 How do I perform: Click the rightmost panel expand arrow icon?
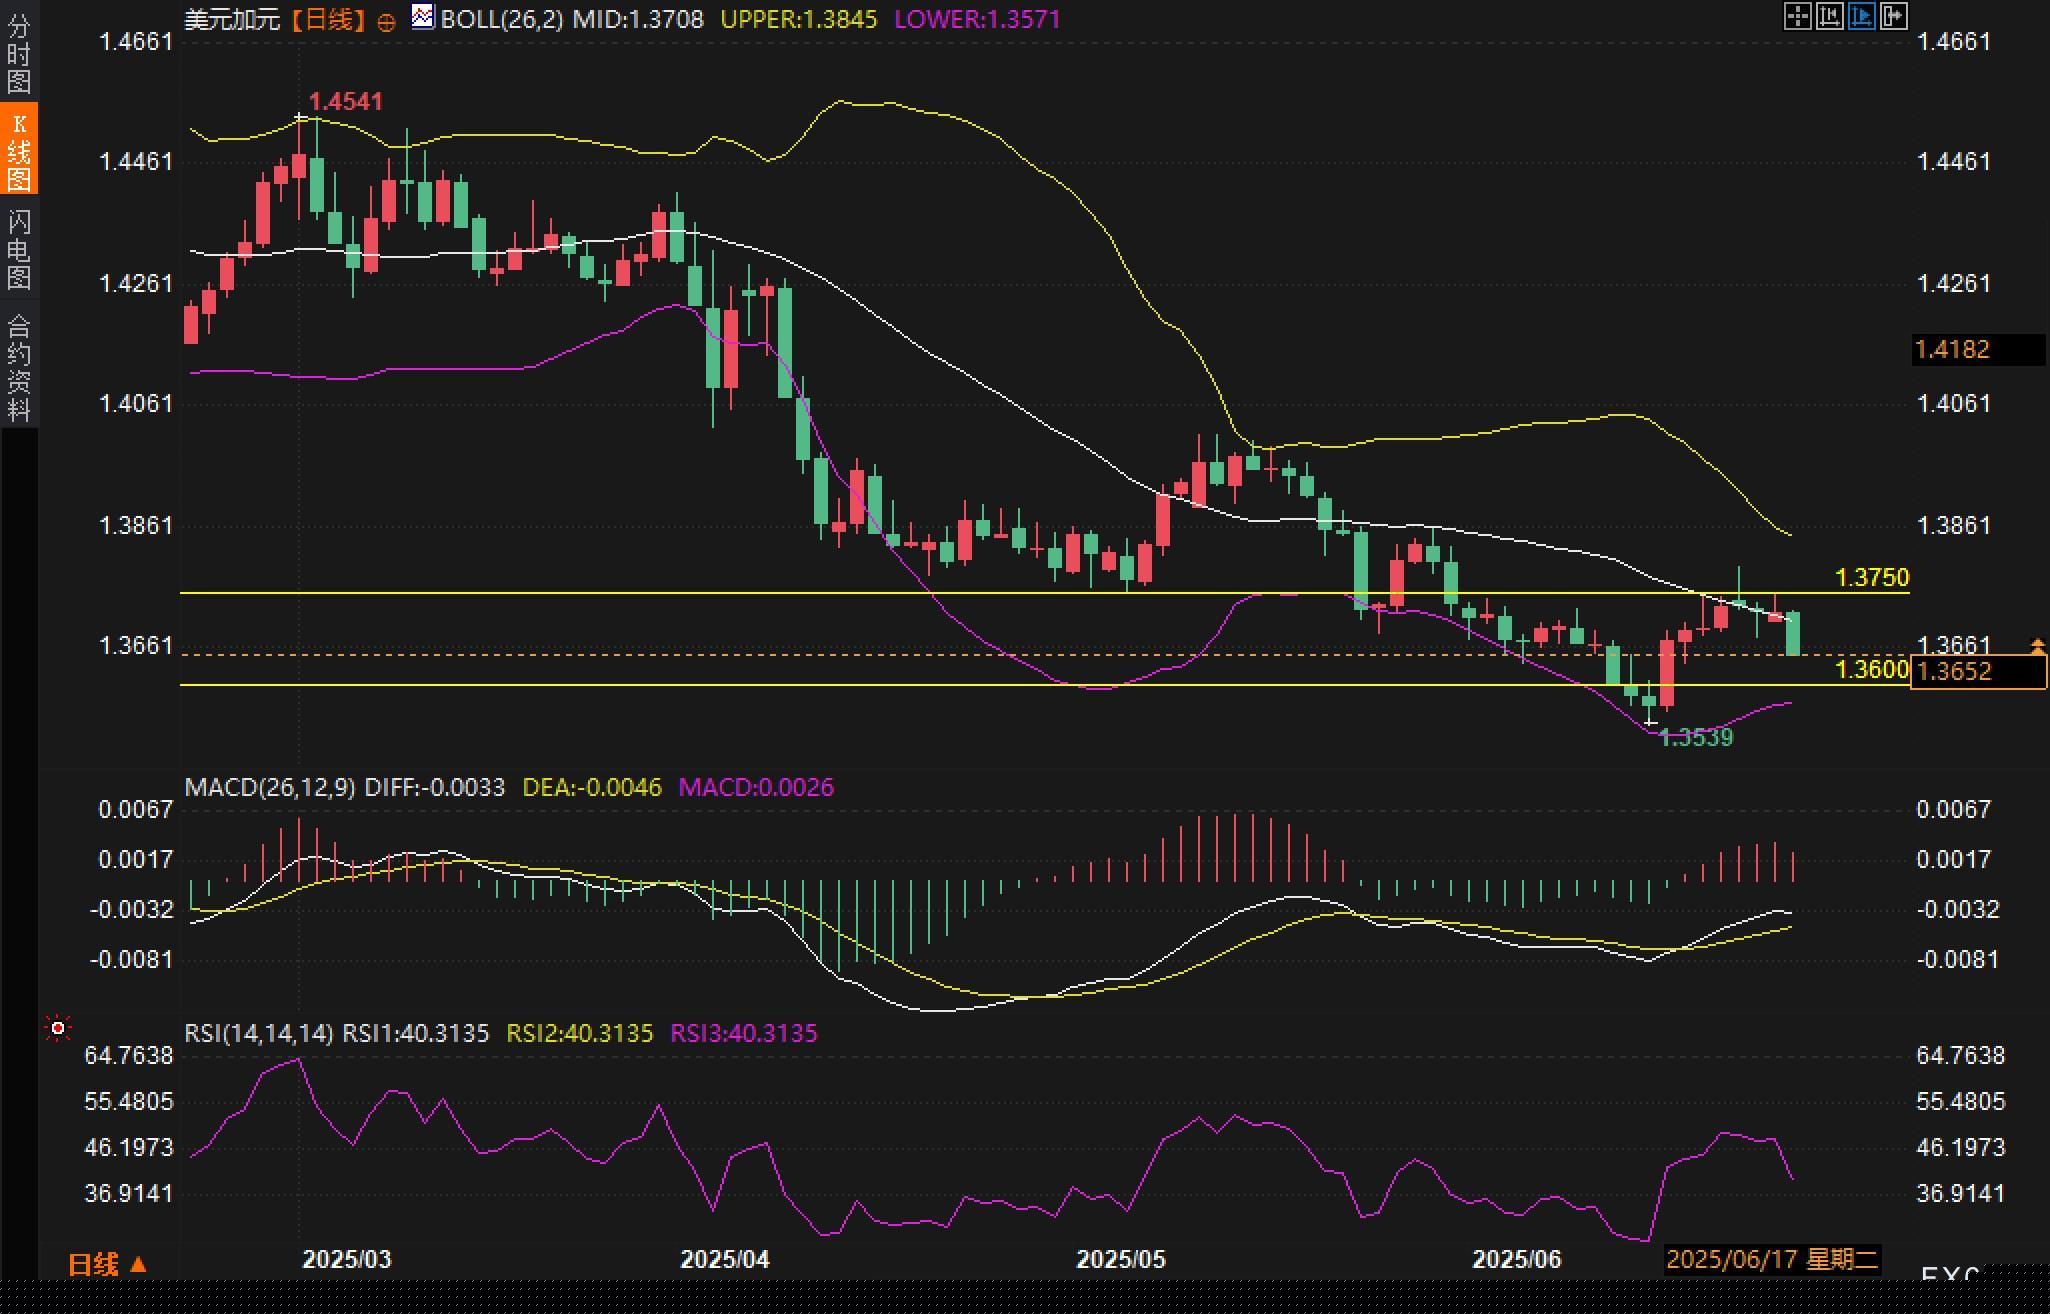pyautogui.click(x=1893, y=16)
